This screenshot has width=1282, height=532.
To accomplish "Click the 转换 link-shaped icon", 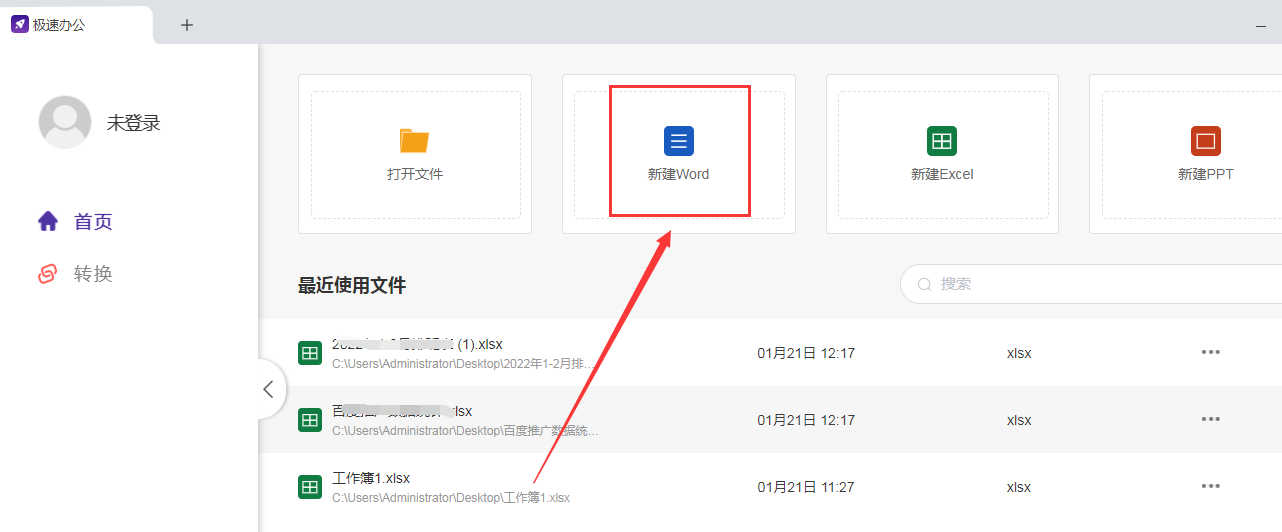I will click(x=48, y=274).
